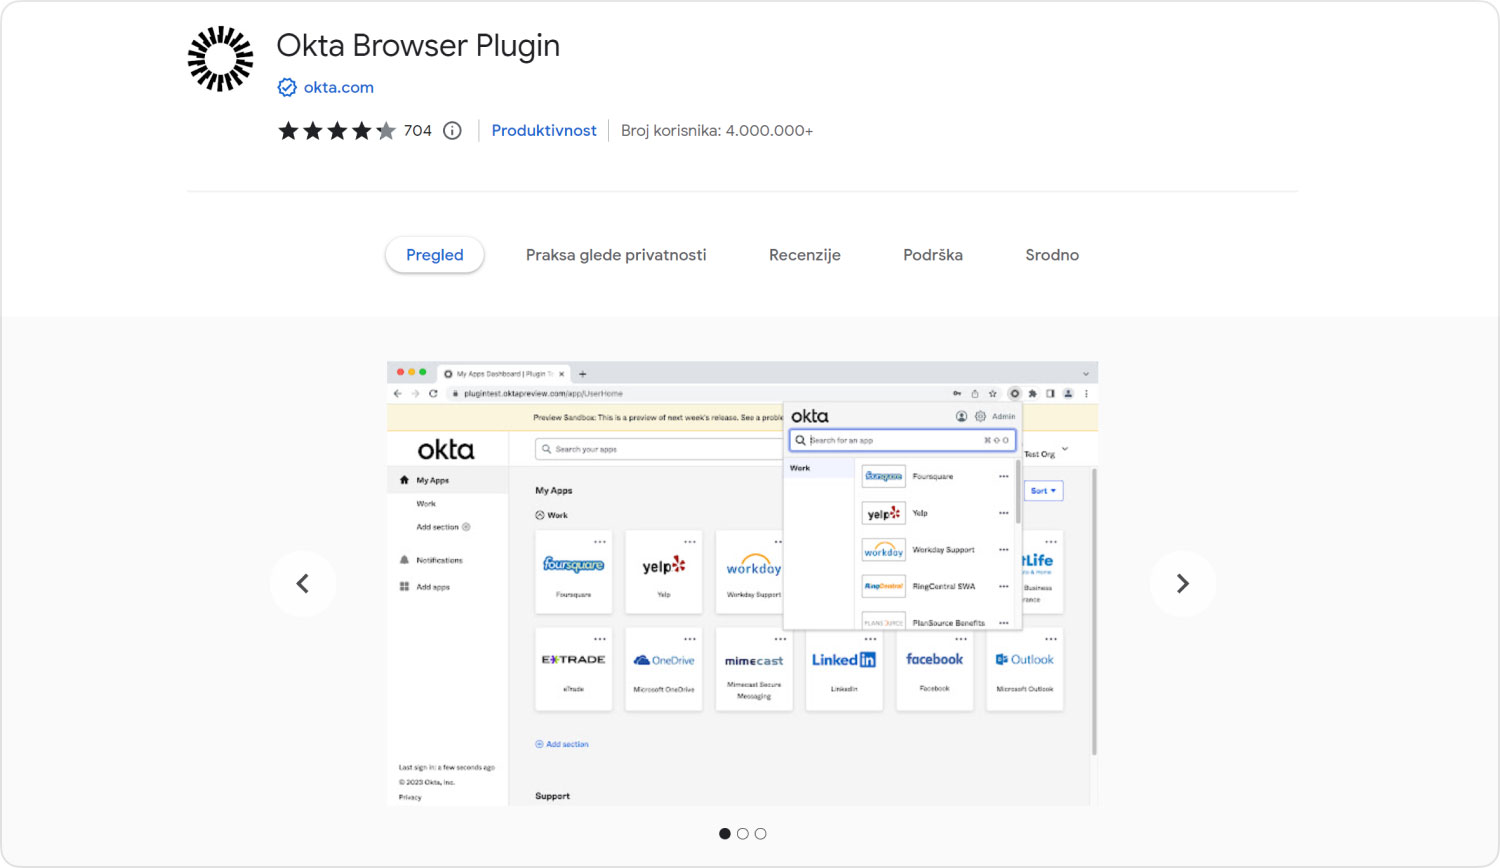Click the Yelp row in plugin popup
The width and height of the screenshot is (1500, 868).
click(936, 513)
